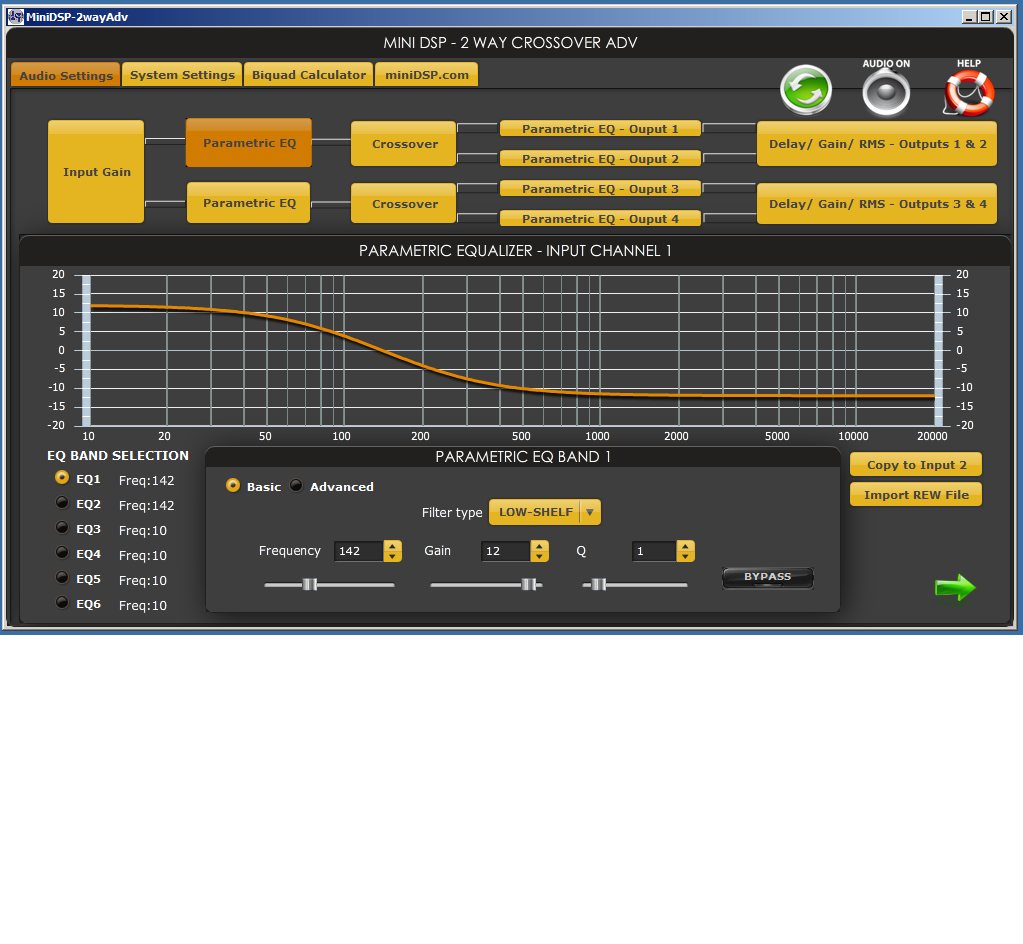The width and height of the screenshot is (1023, 944).
Task: Select the EQ3 band radio button
Action: tap(62, 527)
